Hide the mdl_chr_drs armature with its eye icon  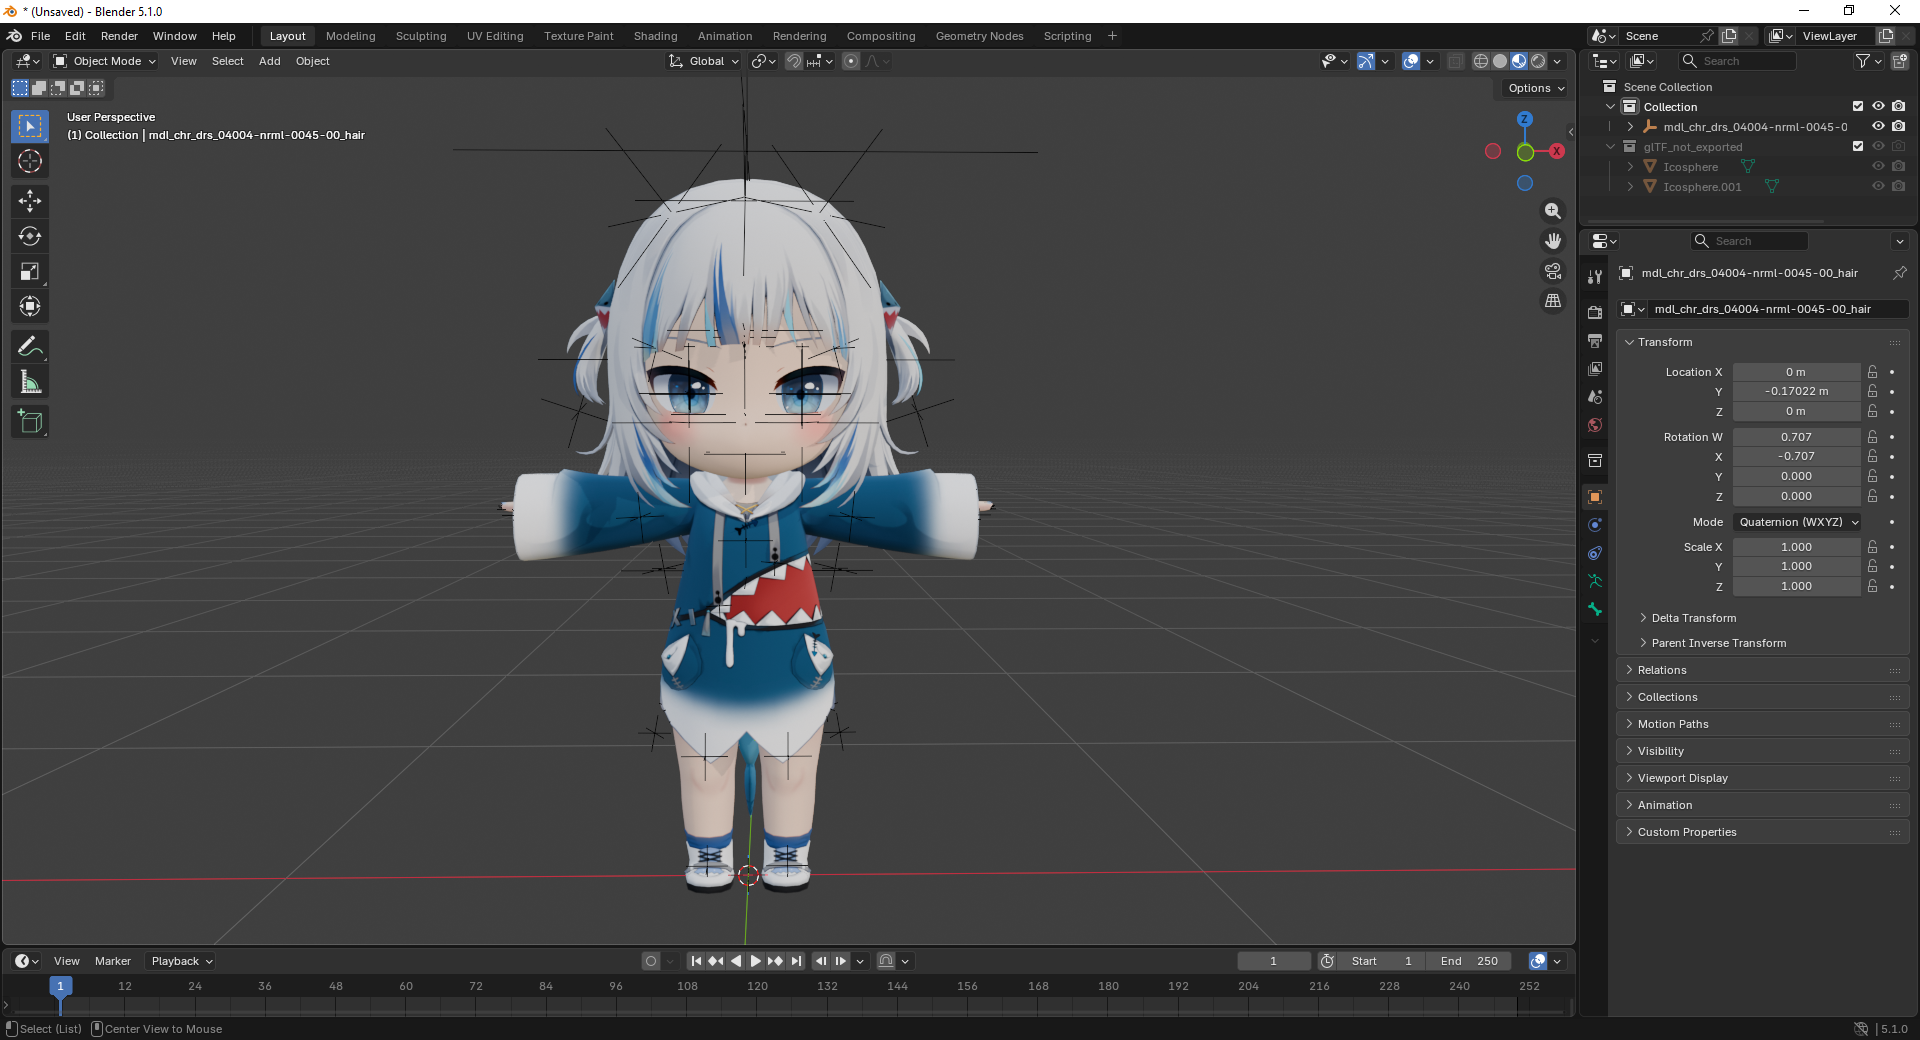pyautogui.click(x=1878, y=127)
